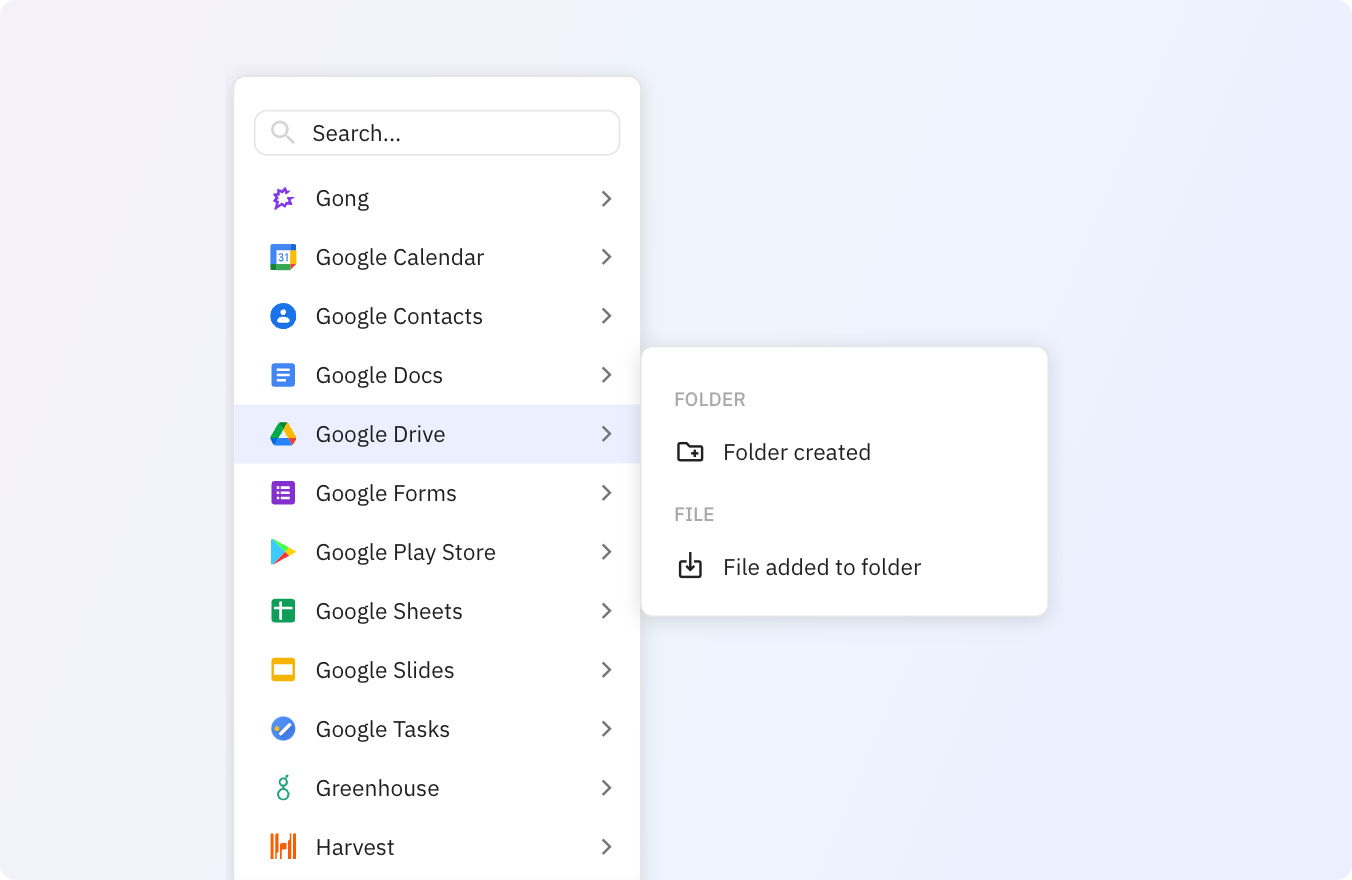Click the folder-plus icon beside Folder created
The height and width of the screenshot is (880, 1352).
(x=690, y=452)
